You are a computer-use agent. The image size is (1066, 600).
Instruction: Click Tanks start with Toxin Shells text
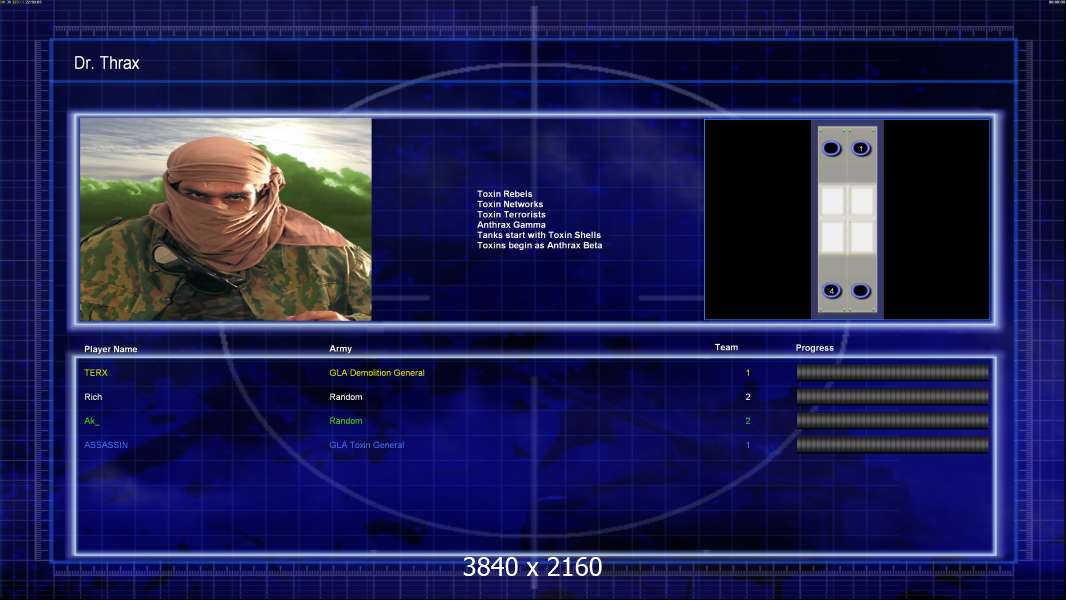tap(539, 235)
